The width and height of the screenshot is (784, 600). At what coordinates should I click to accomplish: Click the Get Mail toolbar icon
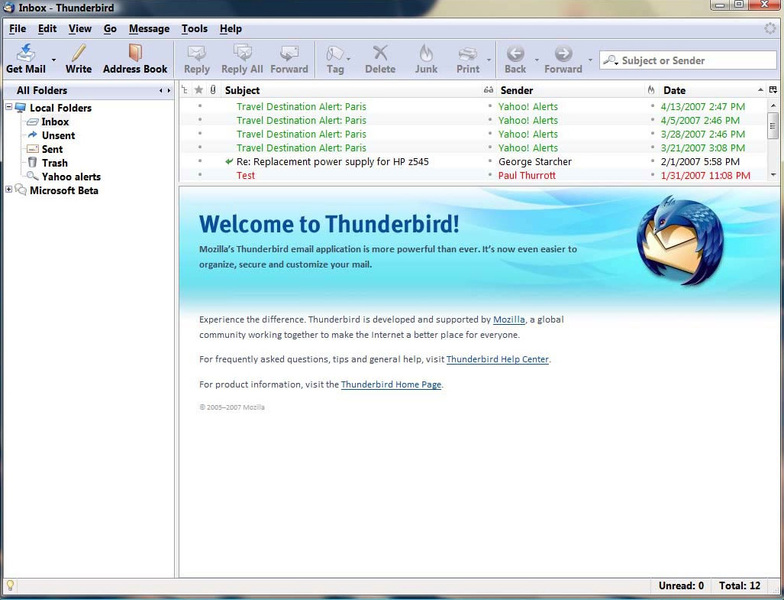coord(26,53)
